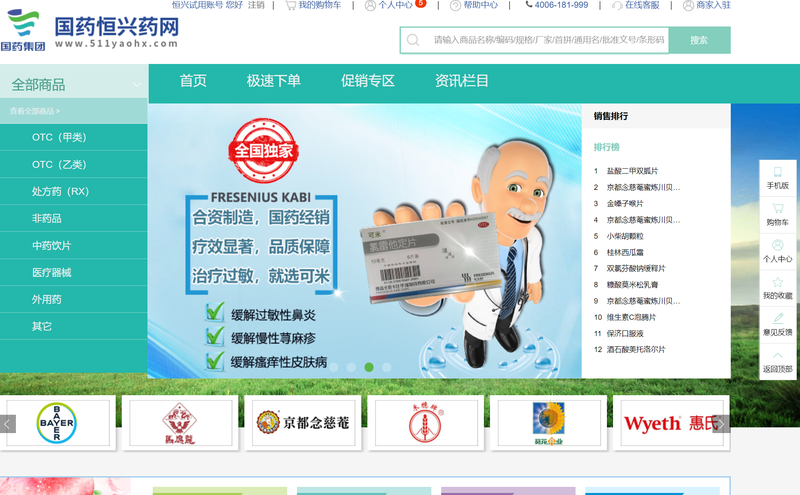Select the 京都念慈菴 brand logo
This screenshot has height=495, width=800.
point(303,423)
